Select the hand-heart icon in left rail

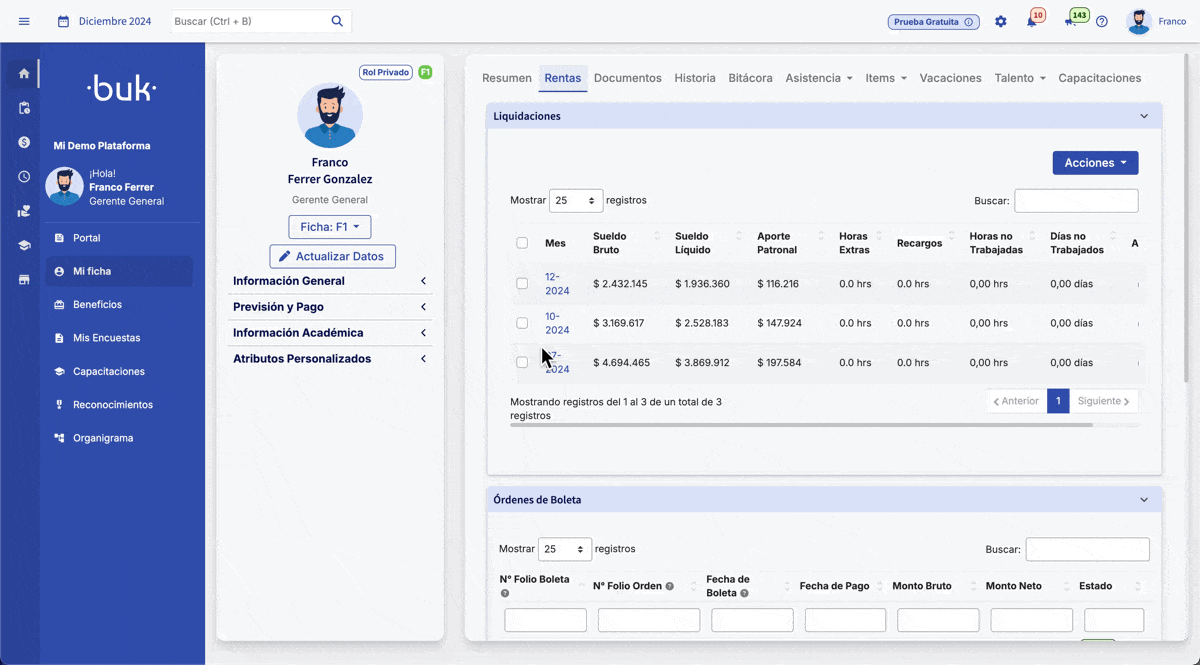click(24, 211)
